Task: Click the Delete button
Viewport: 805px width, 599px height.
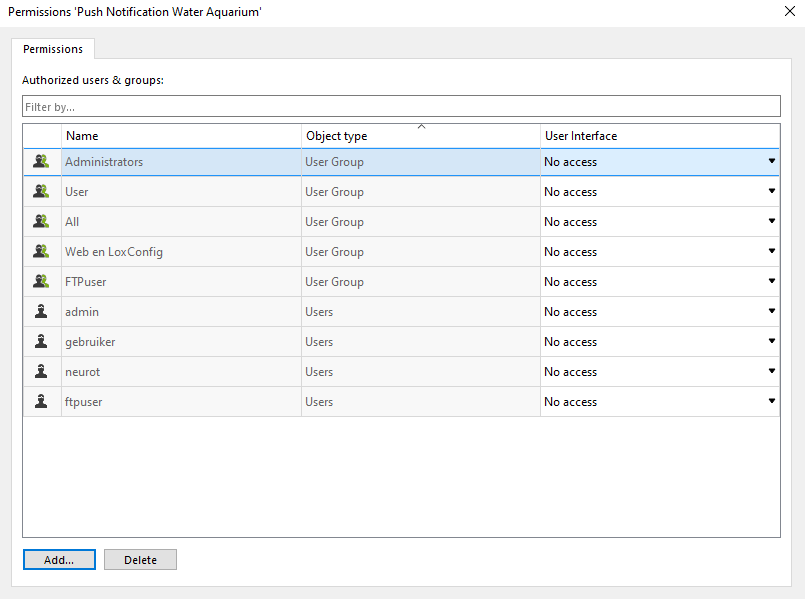Action: 140,559
